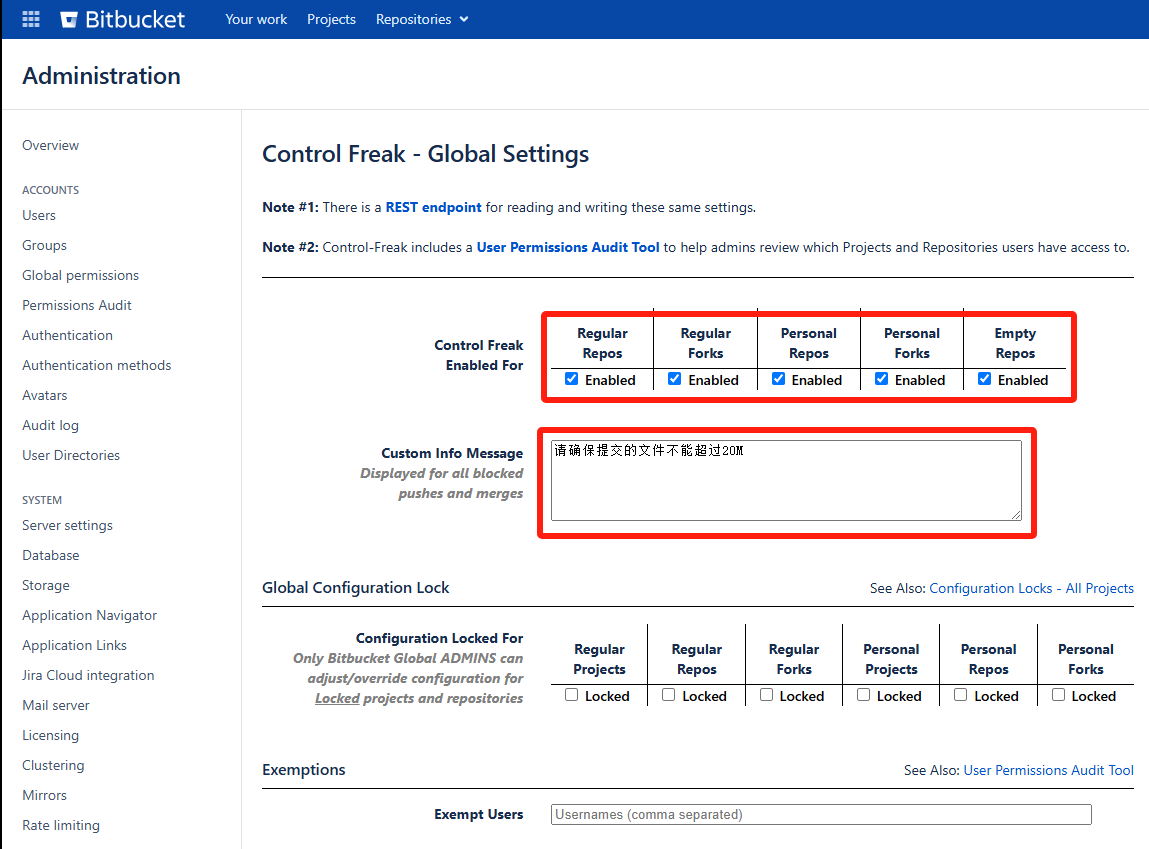Expand the Repositories dropdown arrow
Viewport: 1149px width, 849px height.
[x=464, y=20]
